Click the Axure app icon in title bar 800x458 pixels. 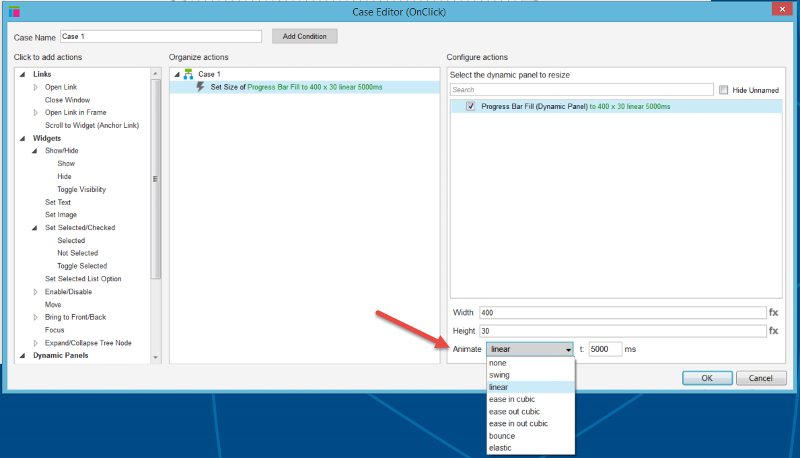[14, 12]
